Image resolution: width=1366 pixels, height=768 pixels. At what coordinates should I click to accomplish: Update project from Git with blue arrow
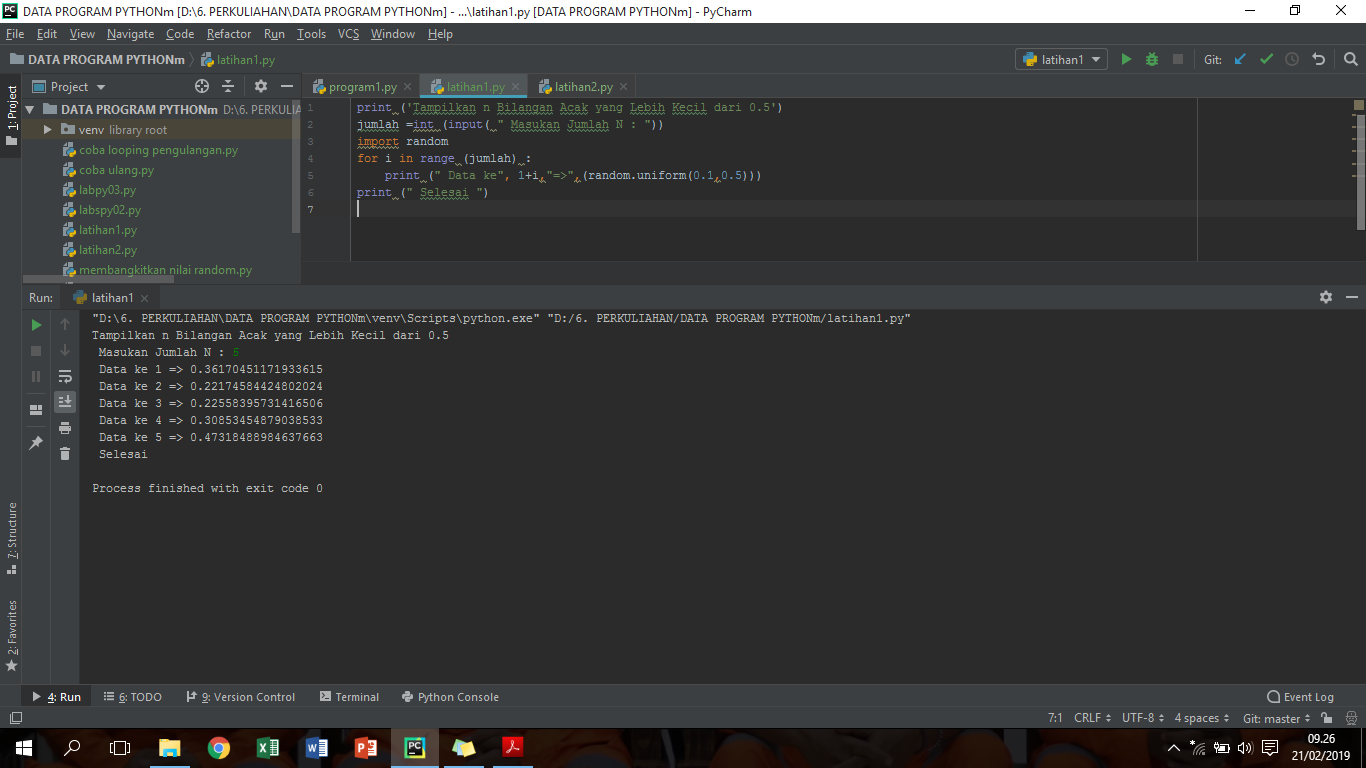[1241, 59]
